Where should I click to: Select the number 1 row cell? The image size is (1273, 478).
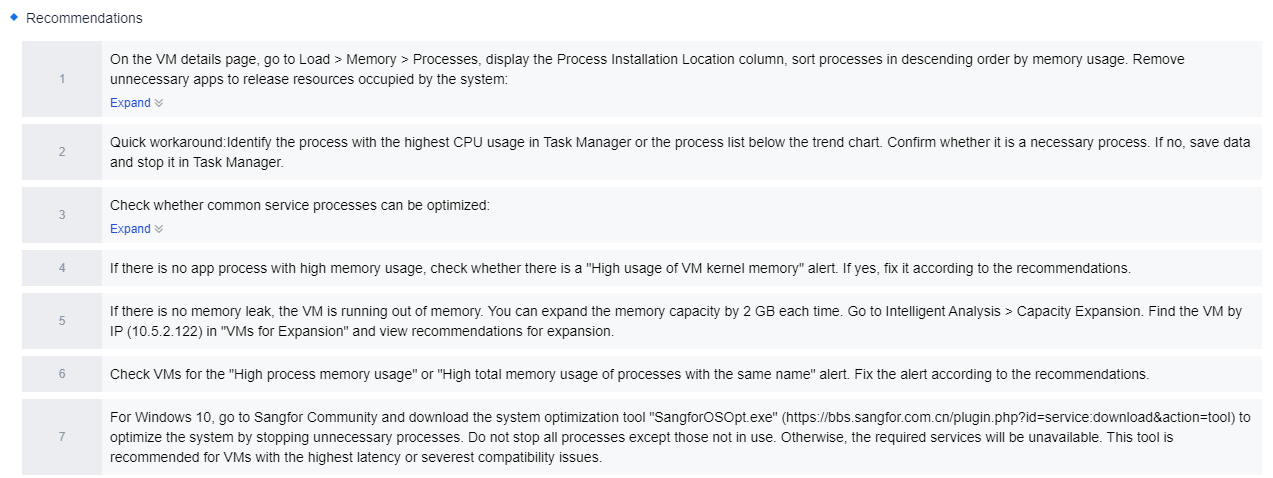pos(62,79)
